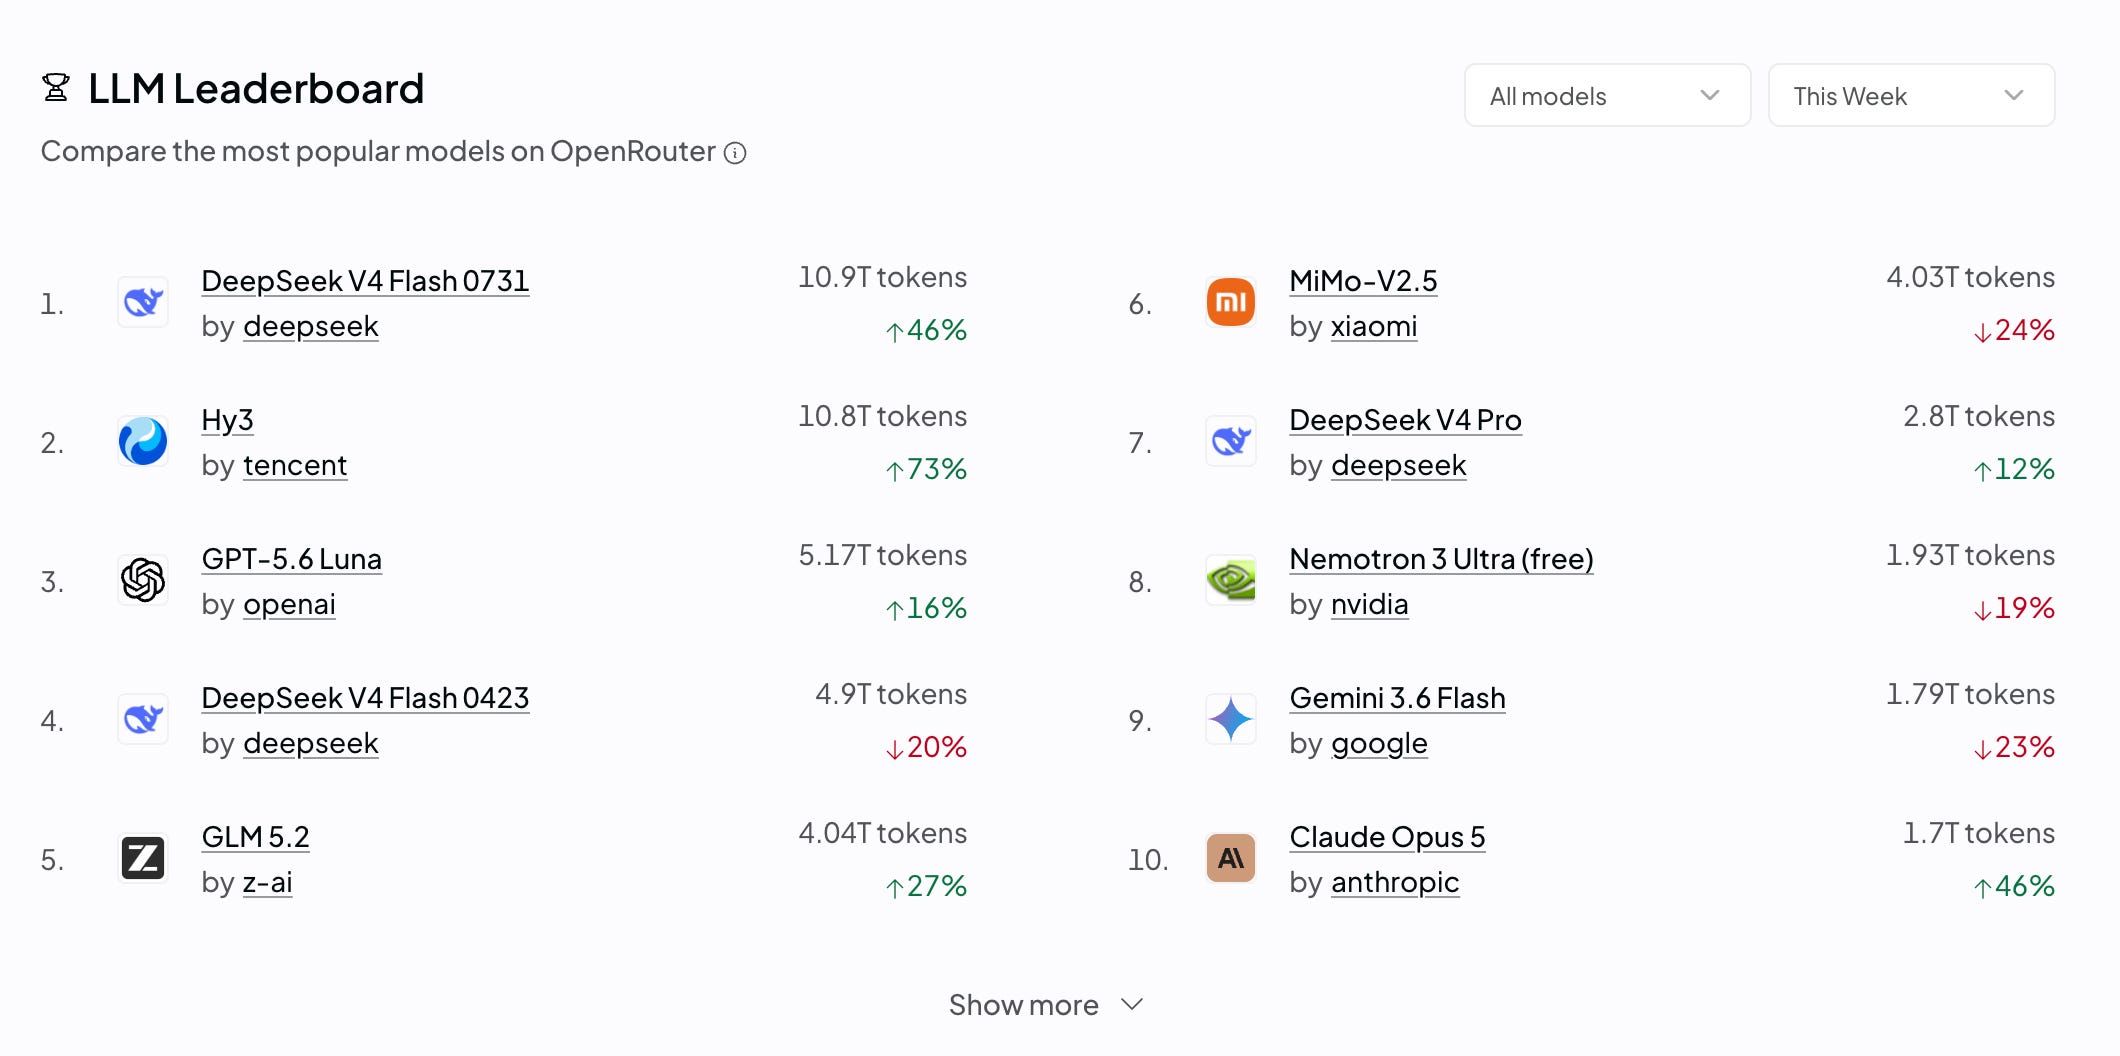Image resolution: width=2120 pixels, height=1056 pixels.
Task: Click the OpenAI logo for GPT-5.6 Luna
Action: (x=143, y=580)
